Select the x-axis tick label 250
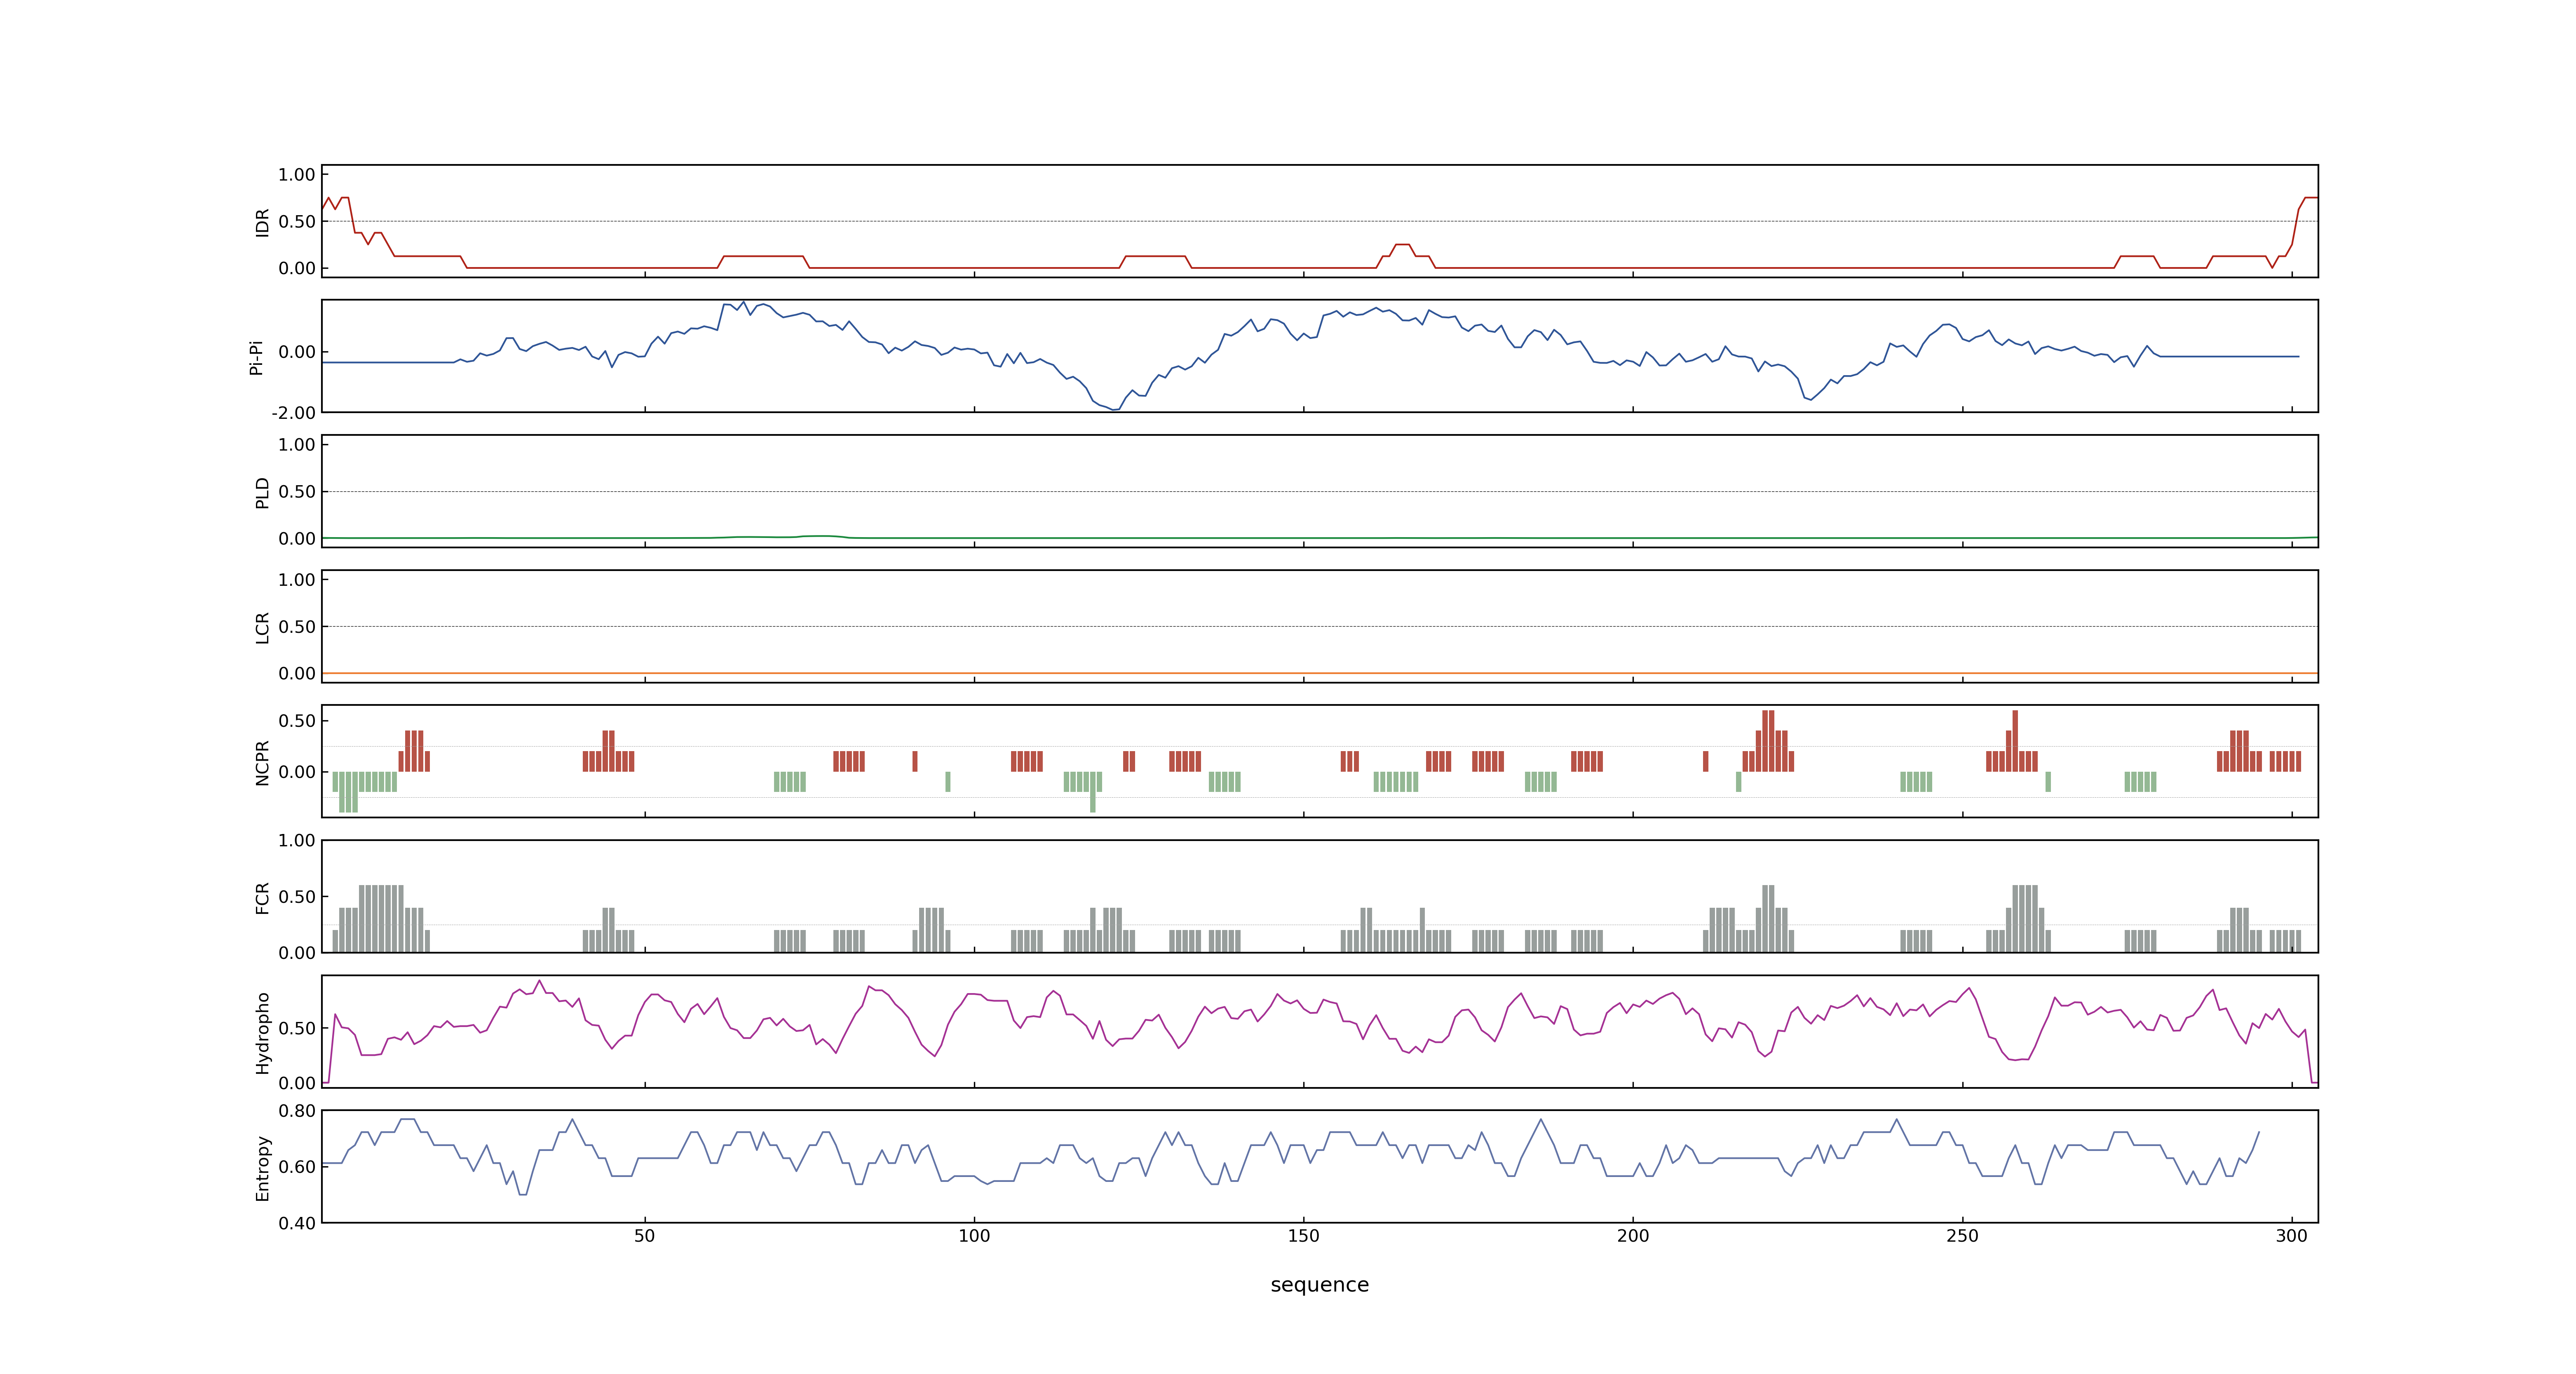This screenshot has width=2576, height=1374. tap(1962, 1236)
